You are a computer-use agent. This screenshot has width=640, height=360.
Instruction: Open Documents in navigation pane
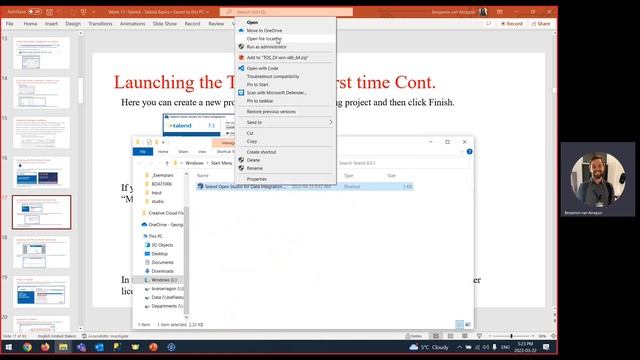tap(159, 262)
